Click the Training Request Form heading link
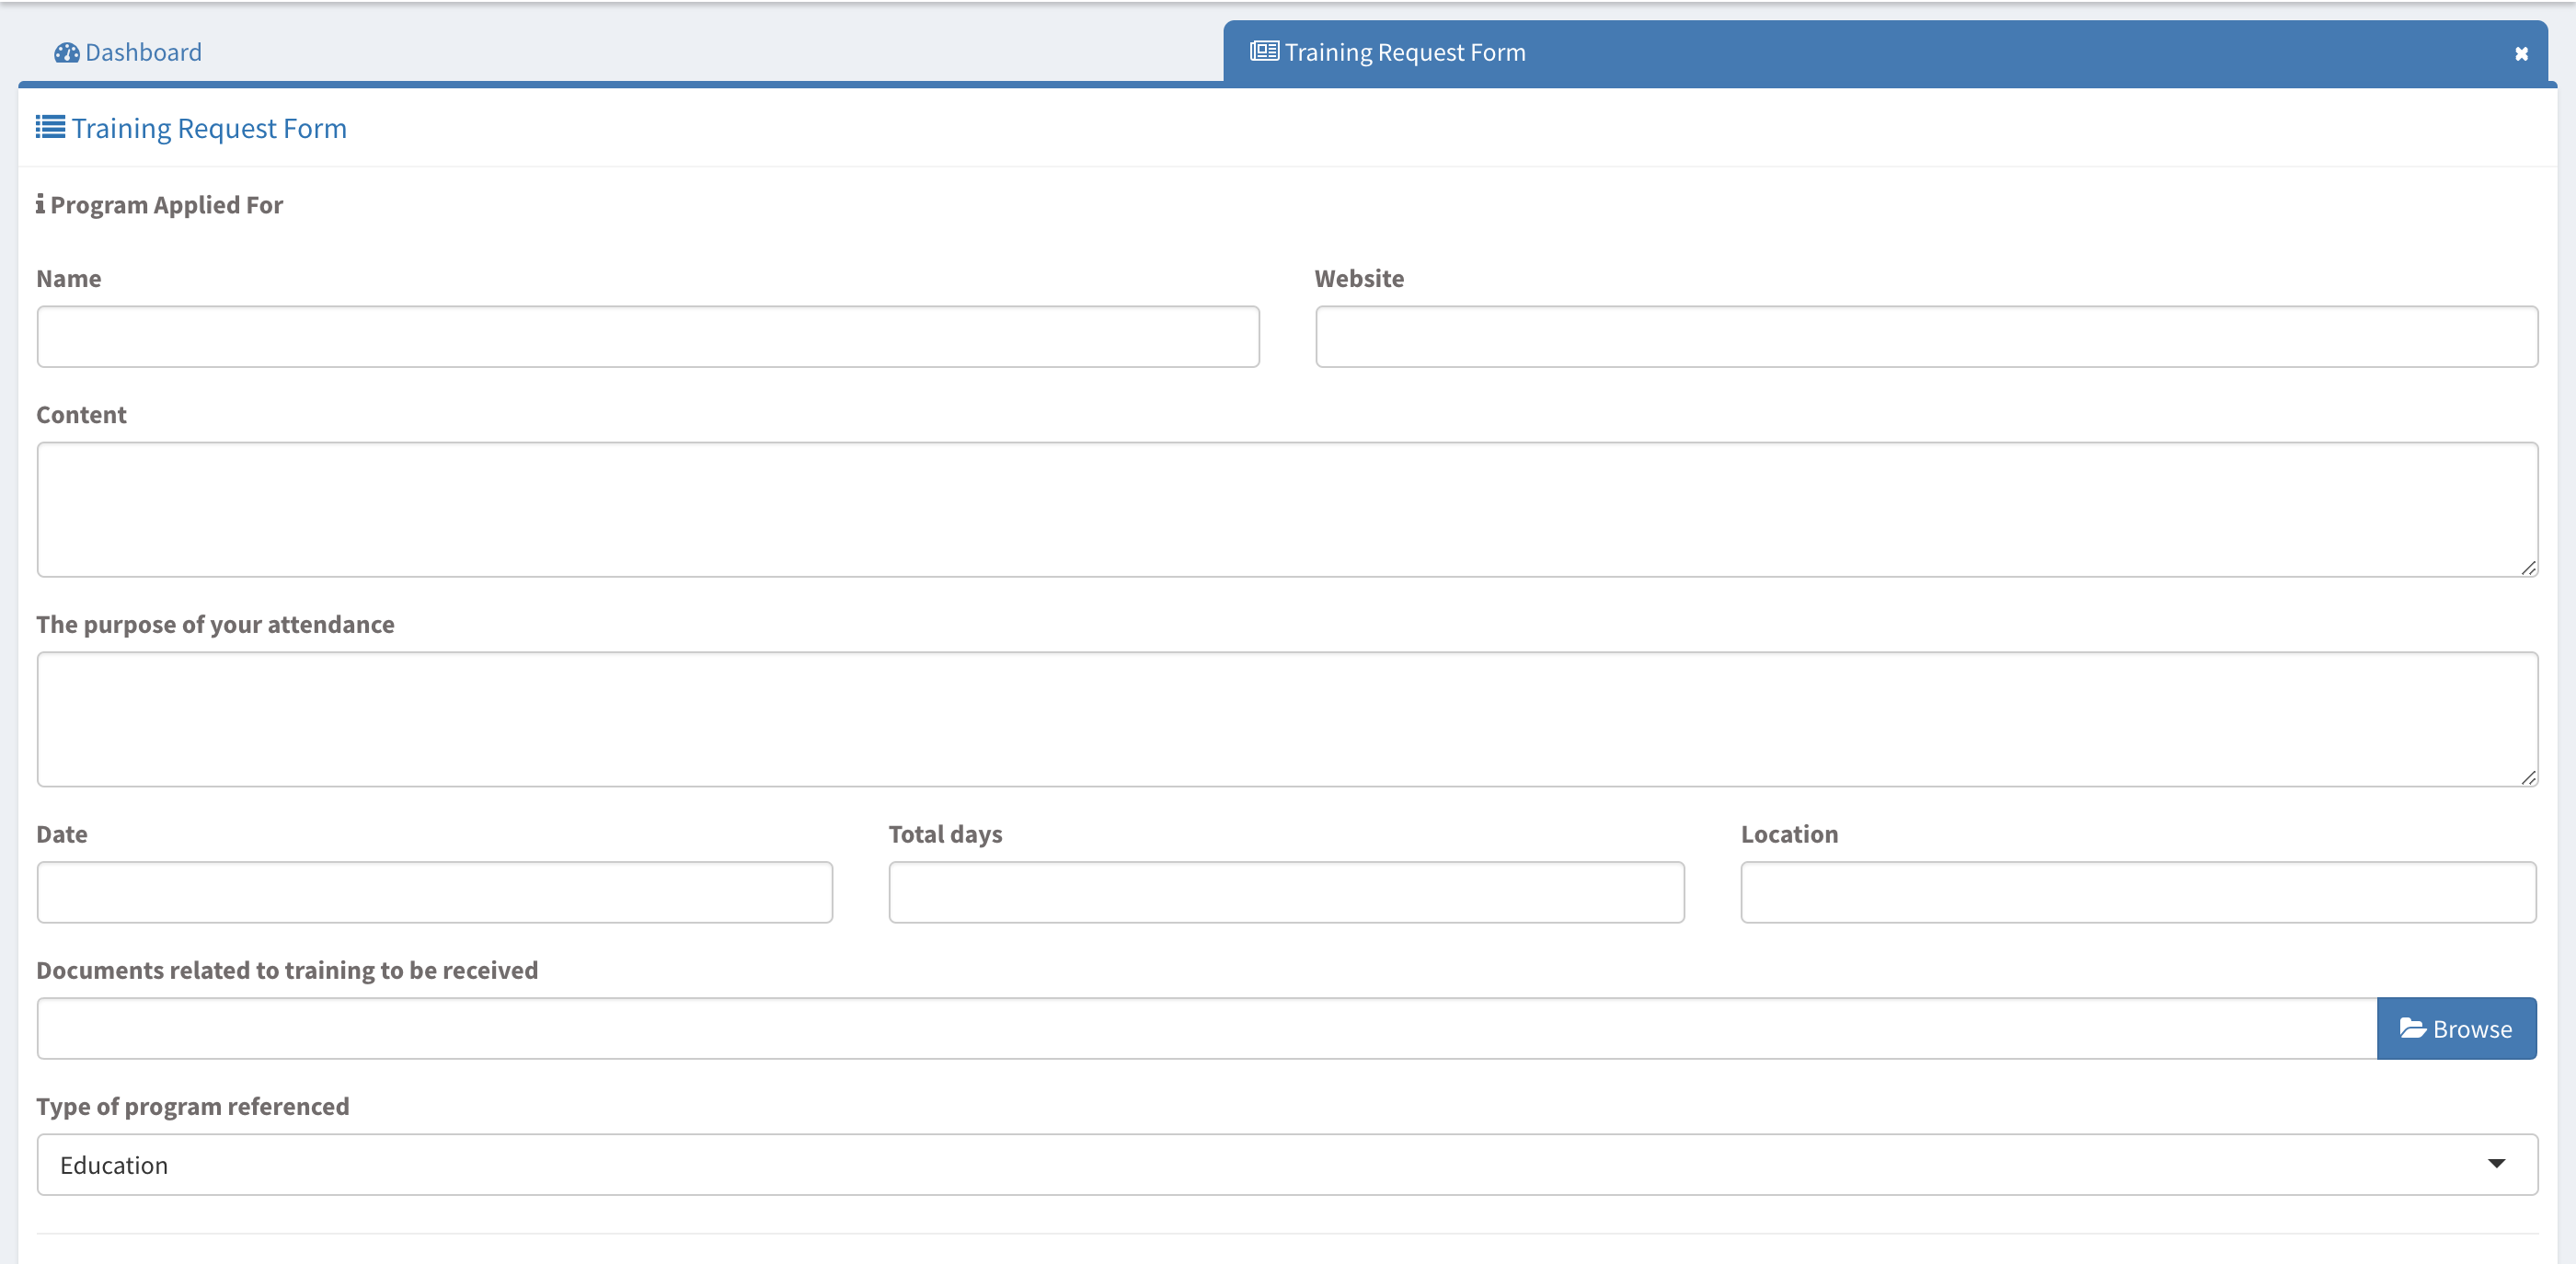Viewport: 2576px width, 1264px height. point(209,129)
